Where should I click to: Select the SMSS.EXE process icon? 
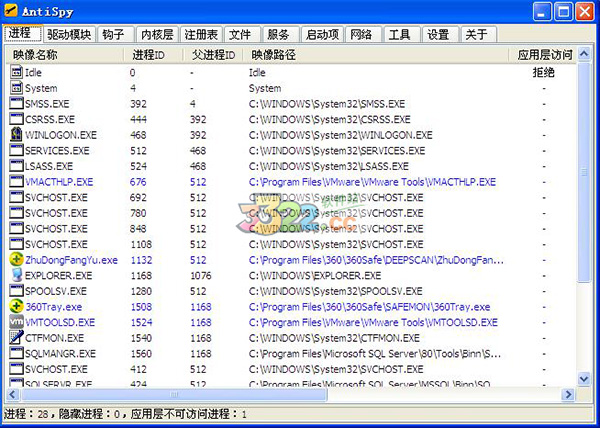16,103
